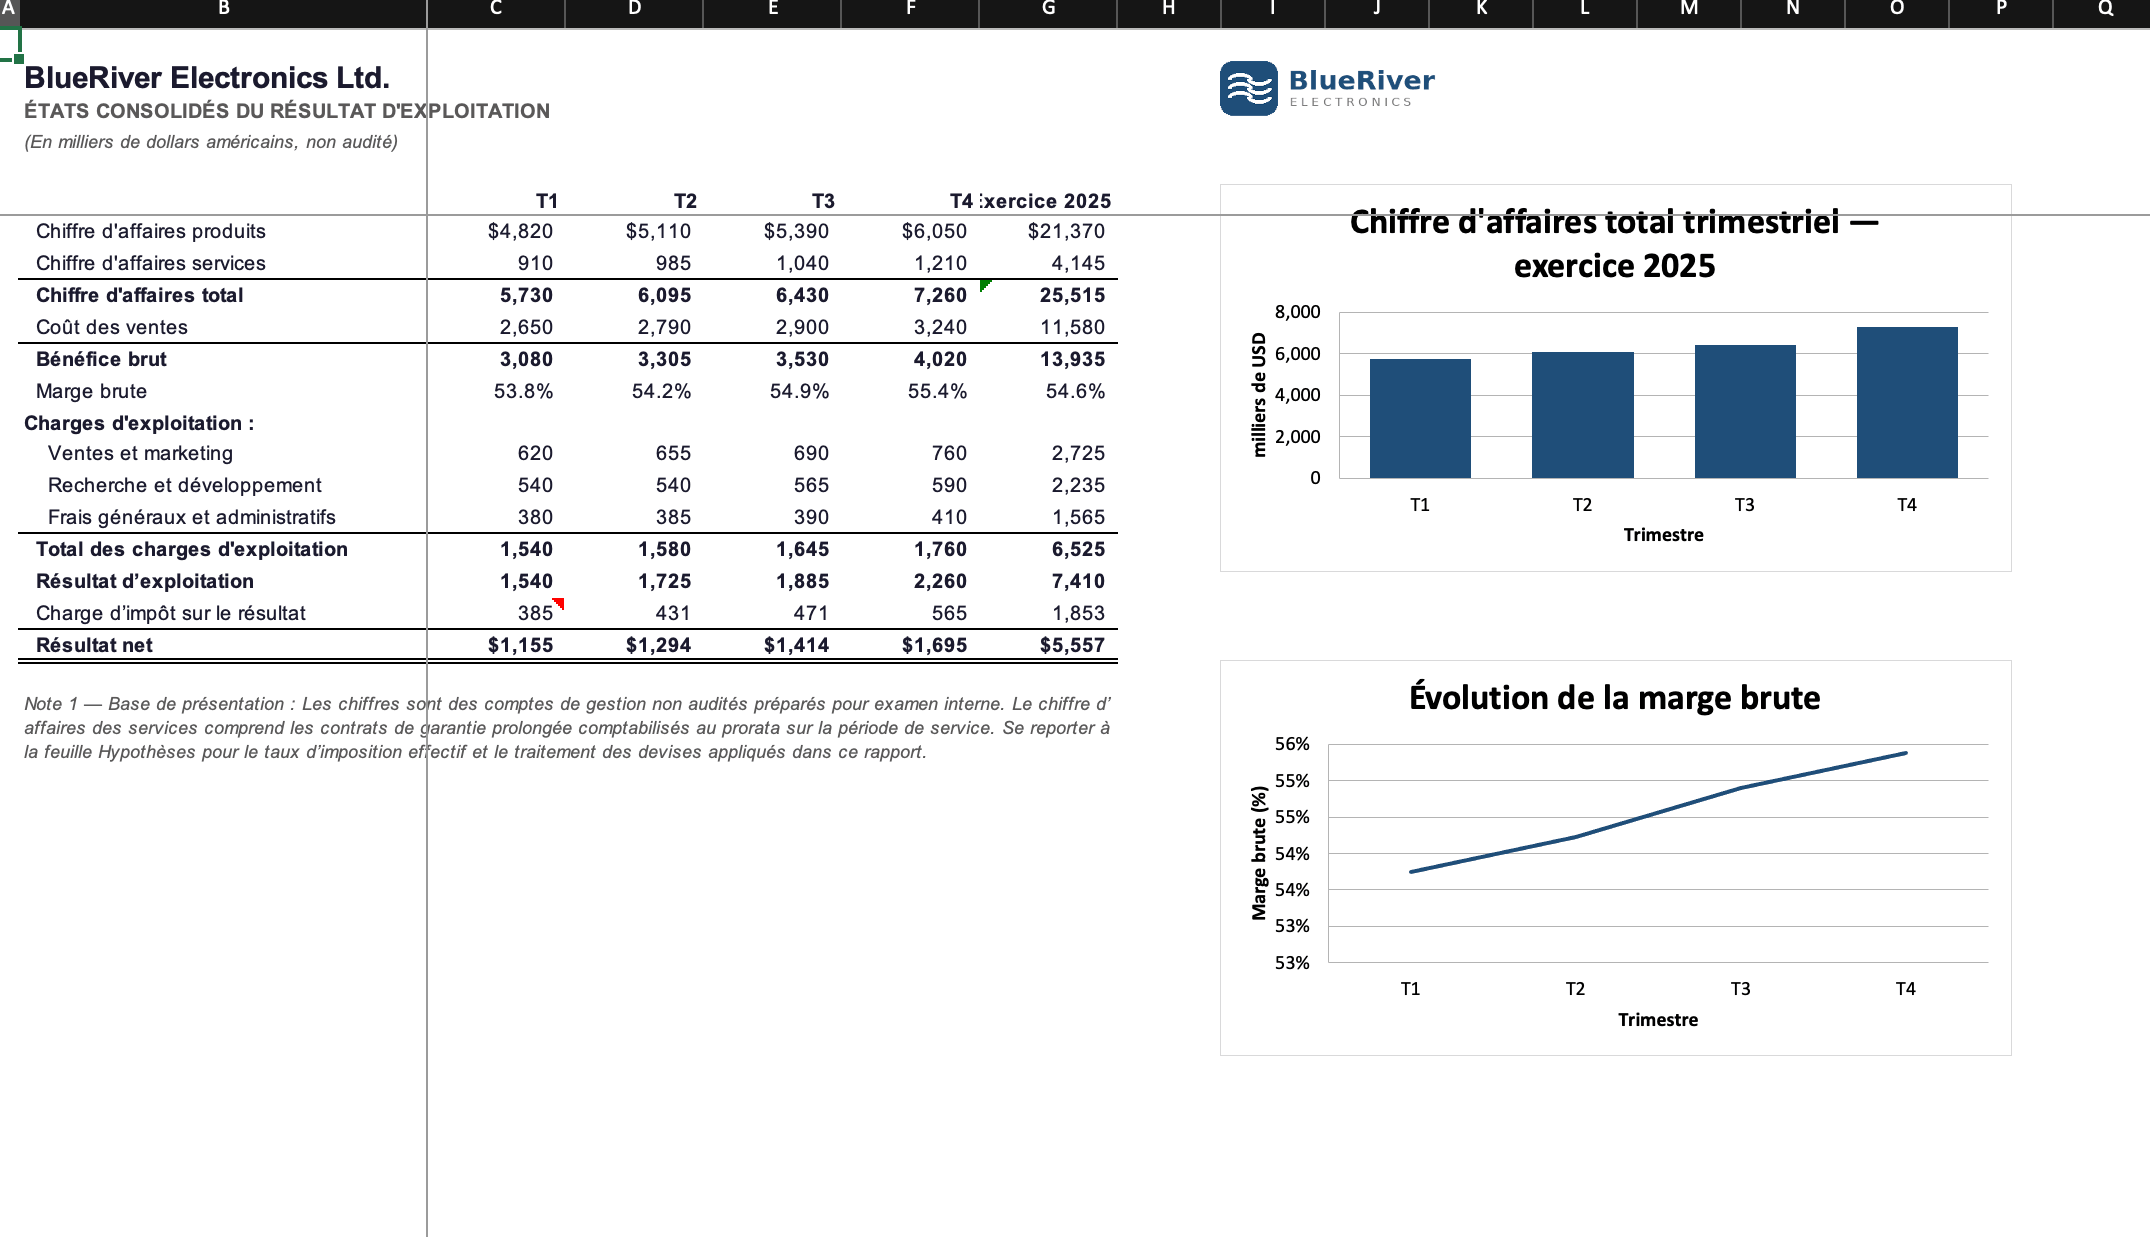Select cost of sales cell 11,580
The image size is (2150, 1237).
(x=1048, y=327)
